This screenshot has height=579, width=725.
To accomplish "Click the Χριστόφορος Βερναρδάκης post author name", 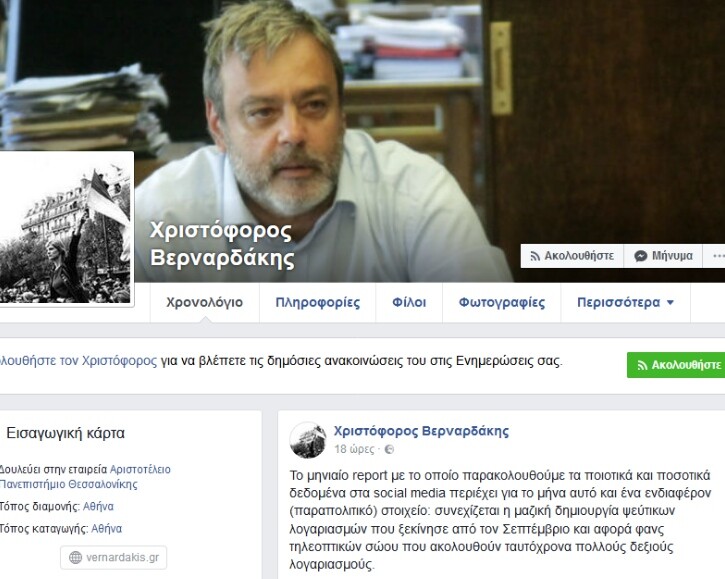I will tap(421, 431).
